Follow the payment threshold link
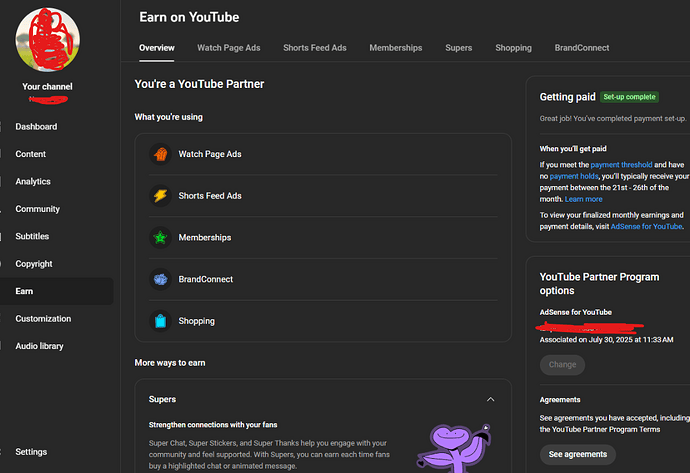The height and width of the screenshot is (473, 690). click(621, 165)
